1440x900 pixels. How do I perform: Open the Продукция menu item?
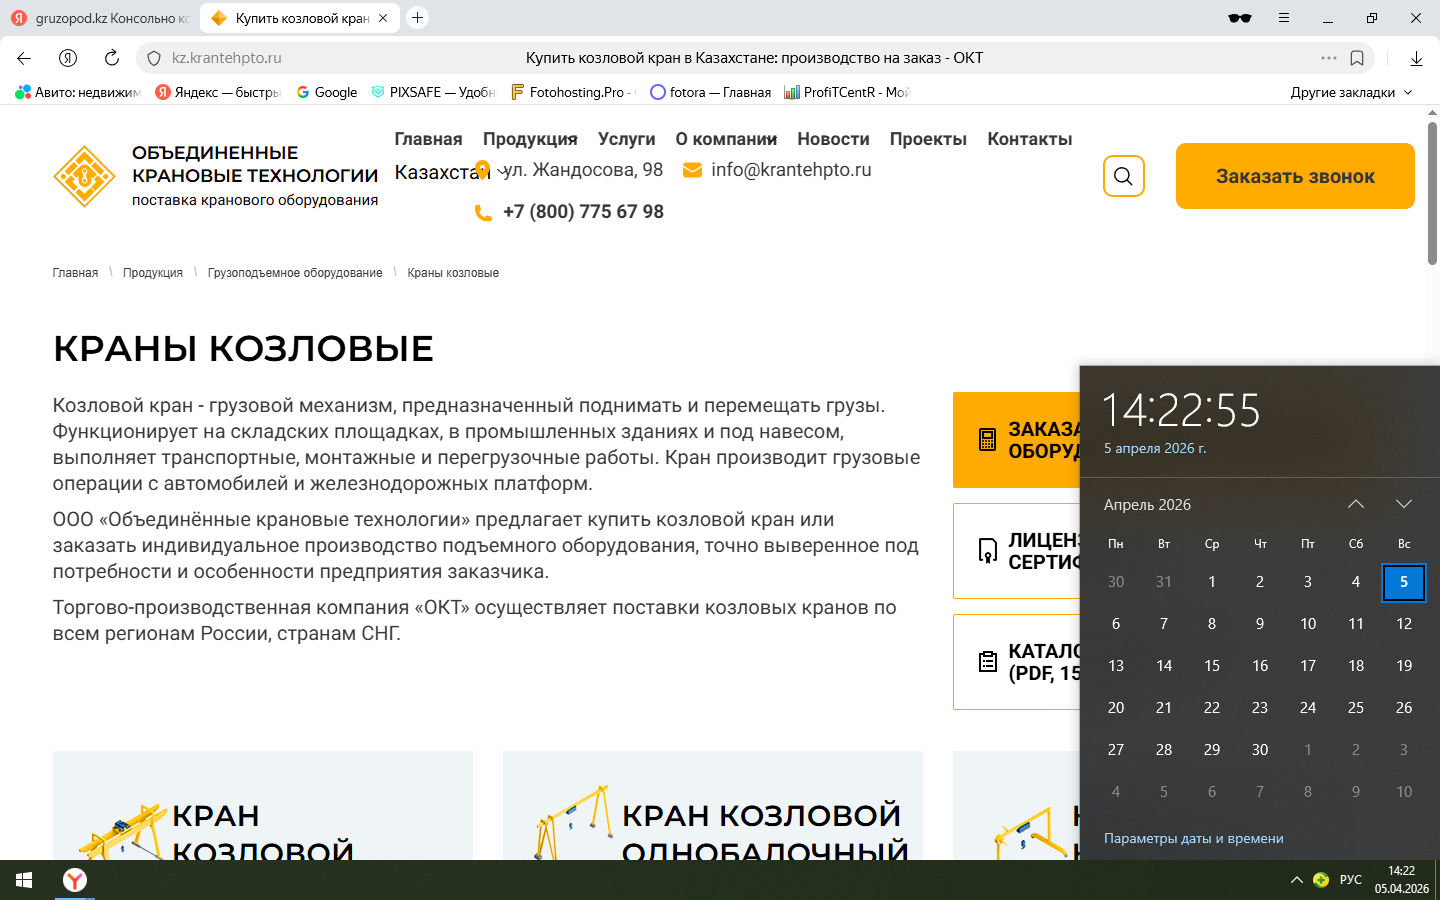point(530,139)
